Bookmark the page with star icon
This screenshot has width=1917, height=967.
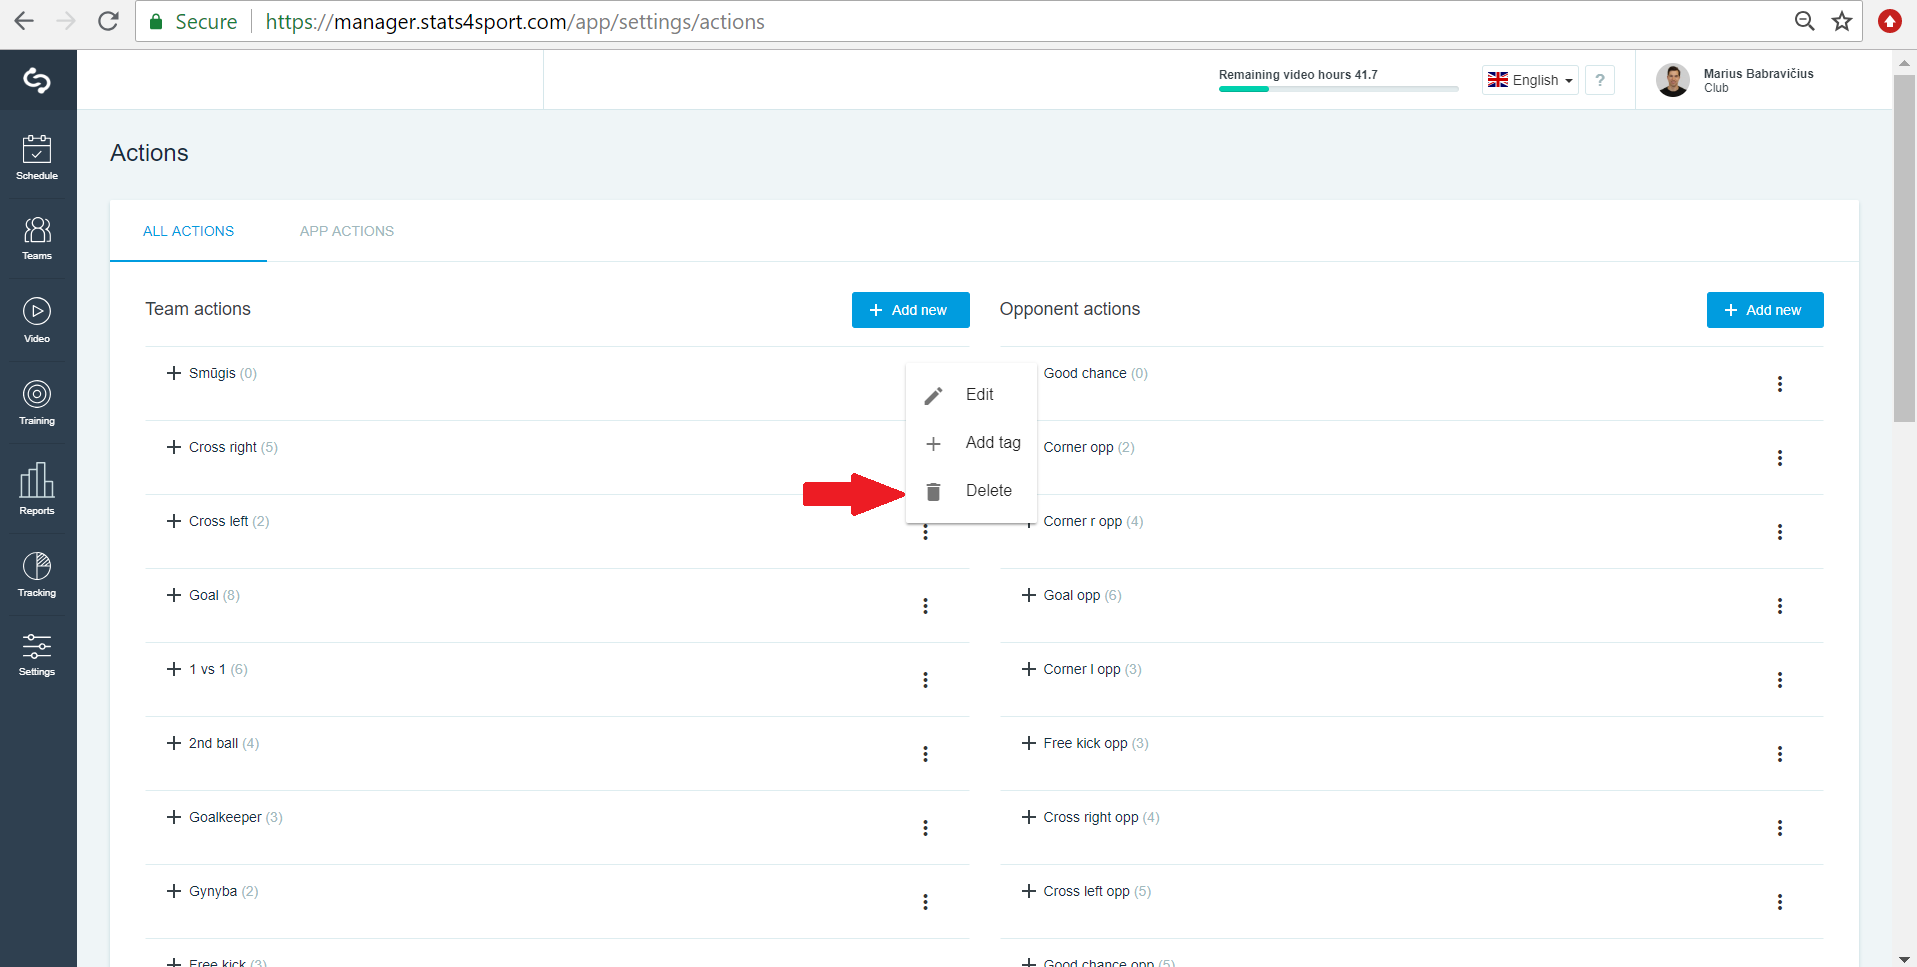1842,21
